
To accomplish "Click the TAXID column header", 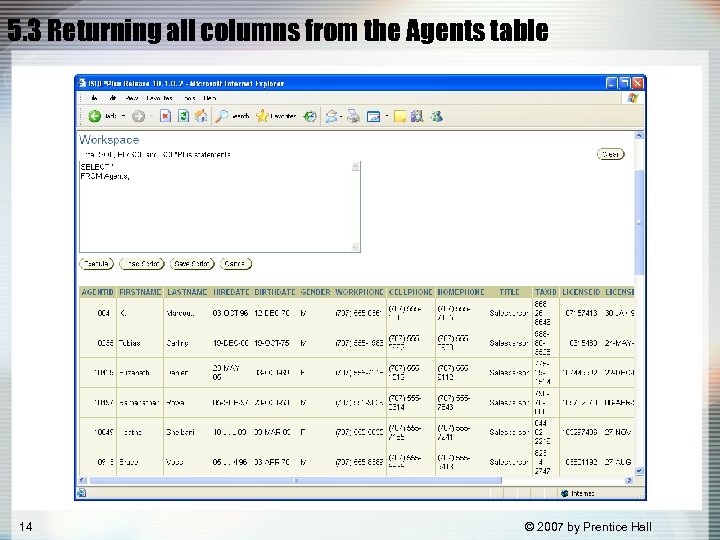I will pyautogui.click(x=546, y=292).
